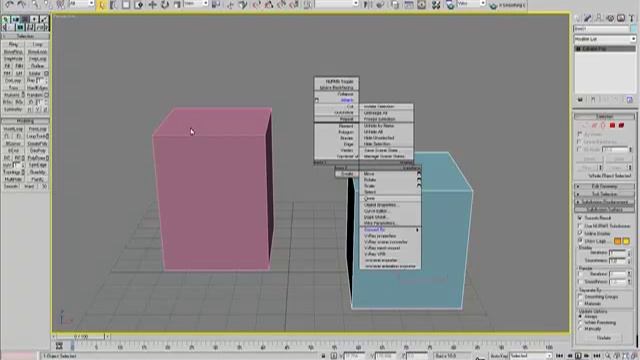The width and height of the screenshot is (640, 360).
Task: Click the orange Show Cage color swatch
Action: (x=618, y=241)
